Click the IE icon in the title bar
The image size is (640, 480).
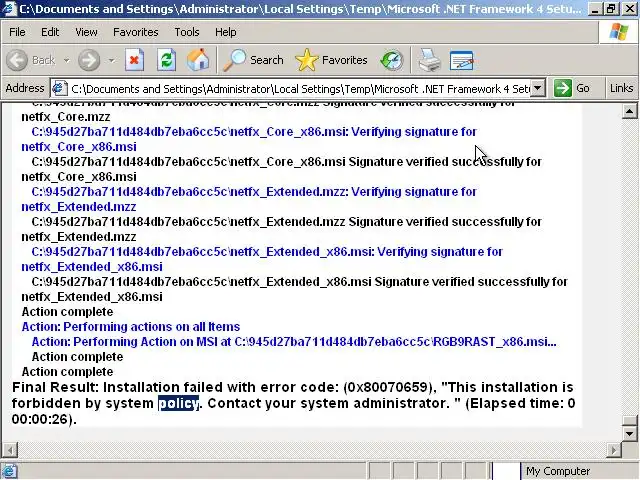[x=8, y=9]
